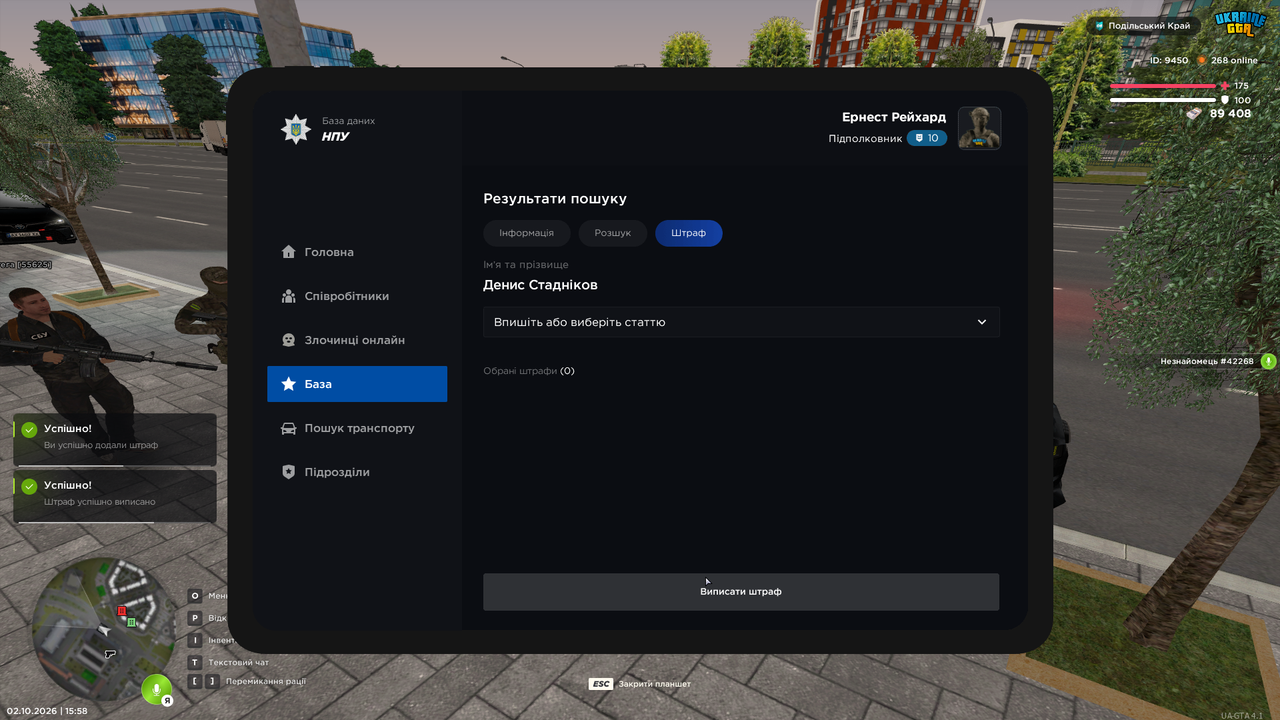Click the red health bar

(1165, 86)
